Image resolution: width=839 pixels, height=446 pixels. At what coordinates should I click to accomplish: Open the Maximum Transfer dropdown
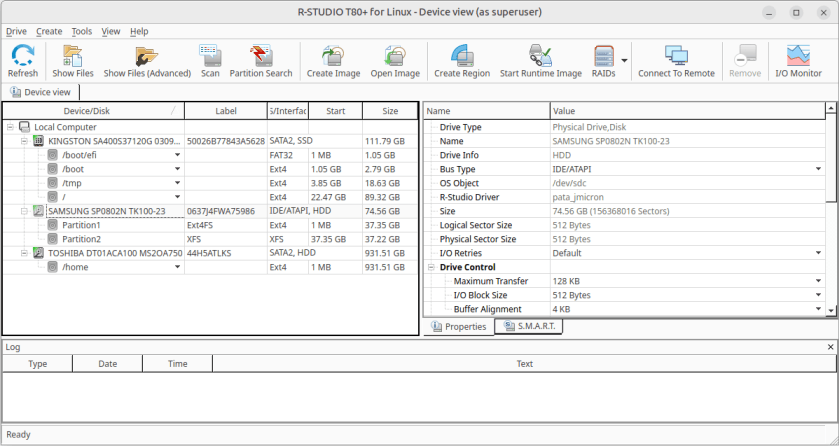coord(818,281)
